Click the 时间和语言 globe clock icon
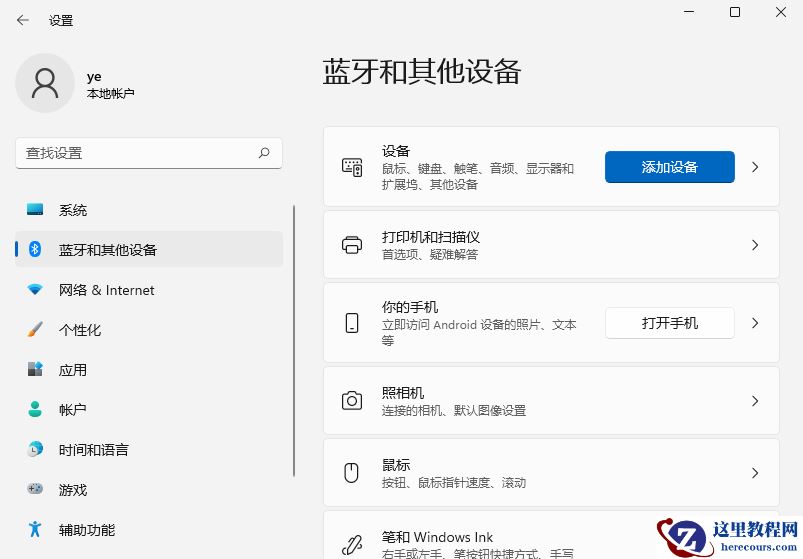The image size is (803, 559). coord(35,449)
